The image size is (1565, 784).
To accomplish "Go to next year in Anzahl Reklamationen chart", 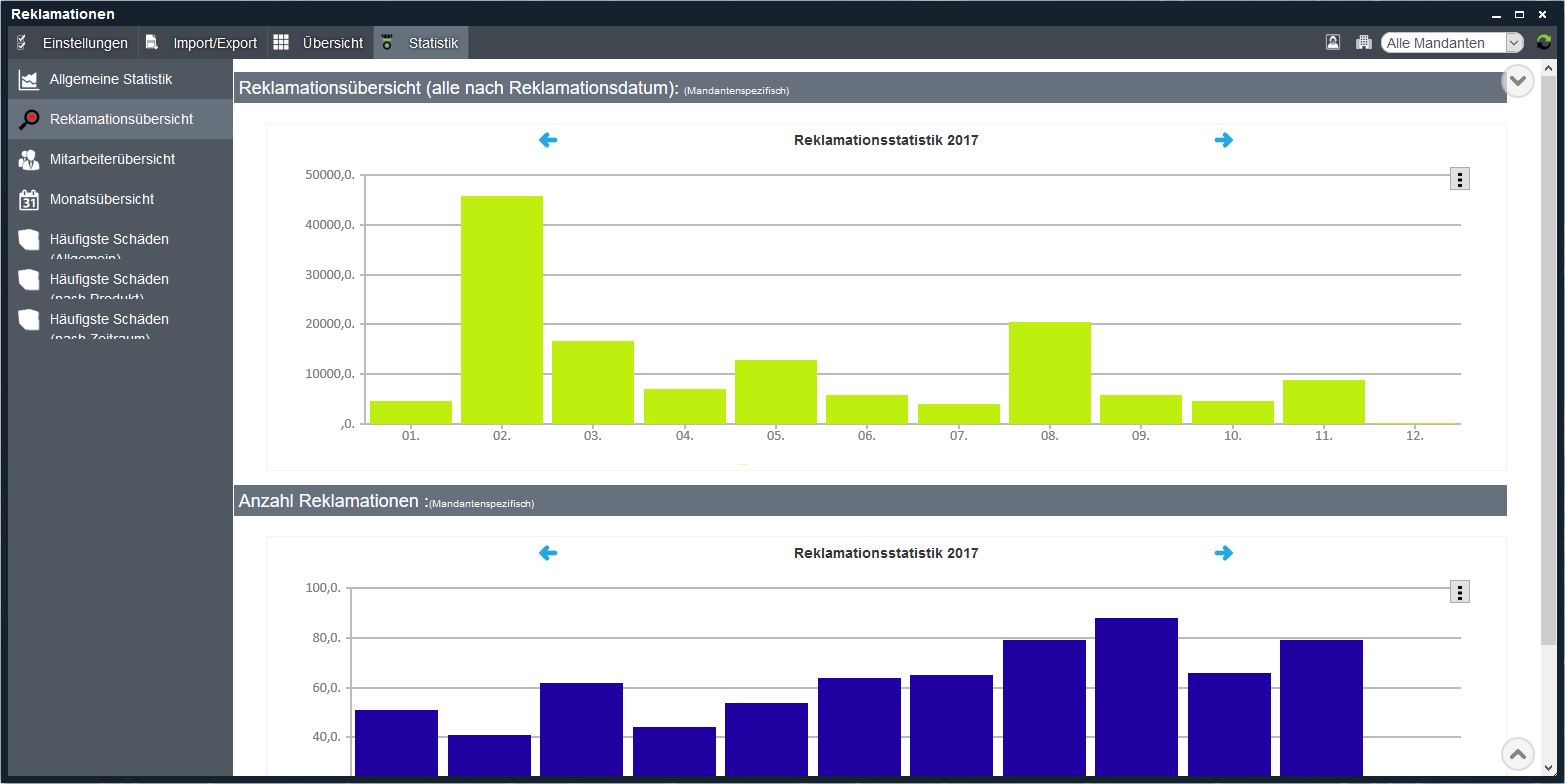I will click(1224, 553).
